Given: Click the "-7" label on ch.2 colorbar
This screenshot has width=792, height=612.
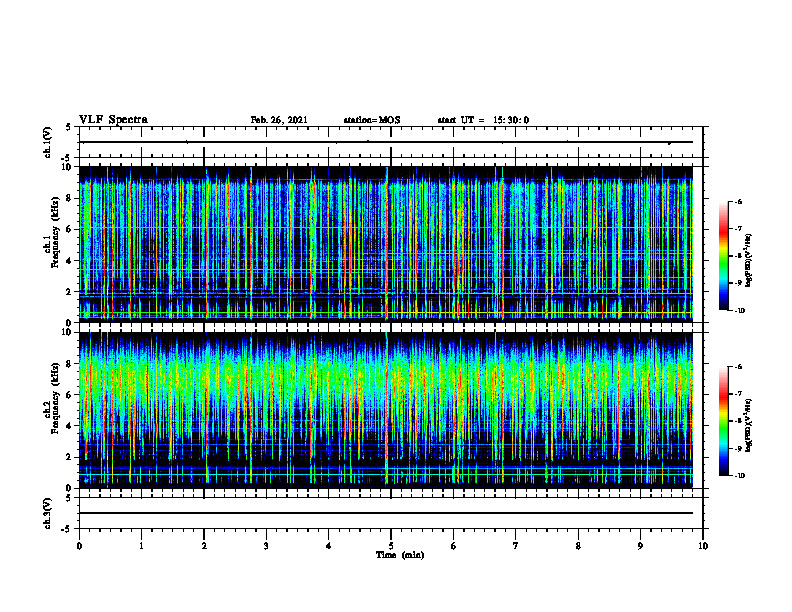Looking at the screenshot, I should 739,394.
